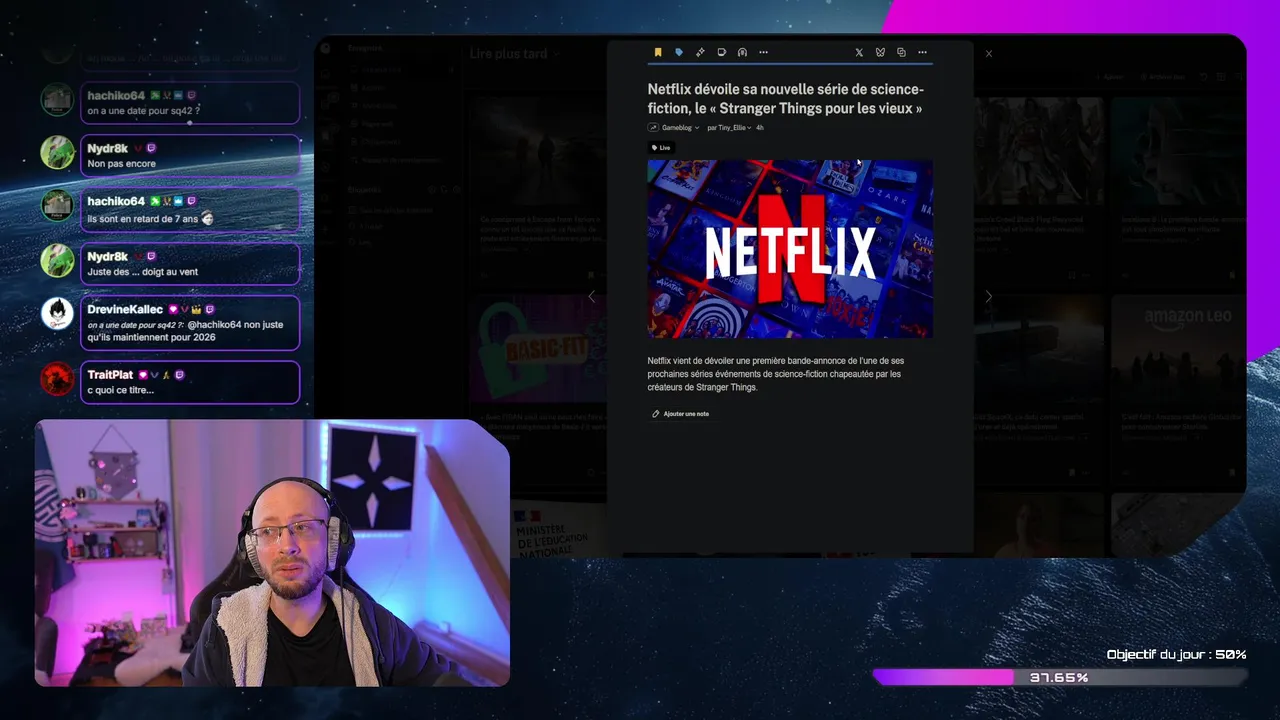Open the left three-dots menu in article toolbar
This screenshot has width=1280, height=720.
(x=763, y=52)
